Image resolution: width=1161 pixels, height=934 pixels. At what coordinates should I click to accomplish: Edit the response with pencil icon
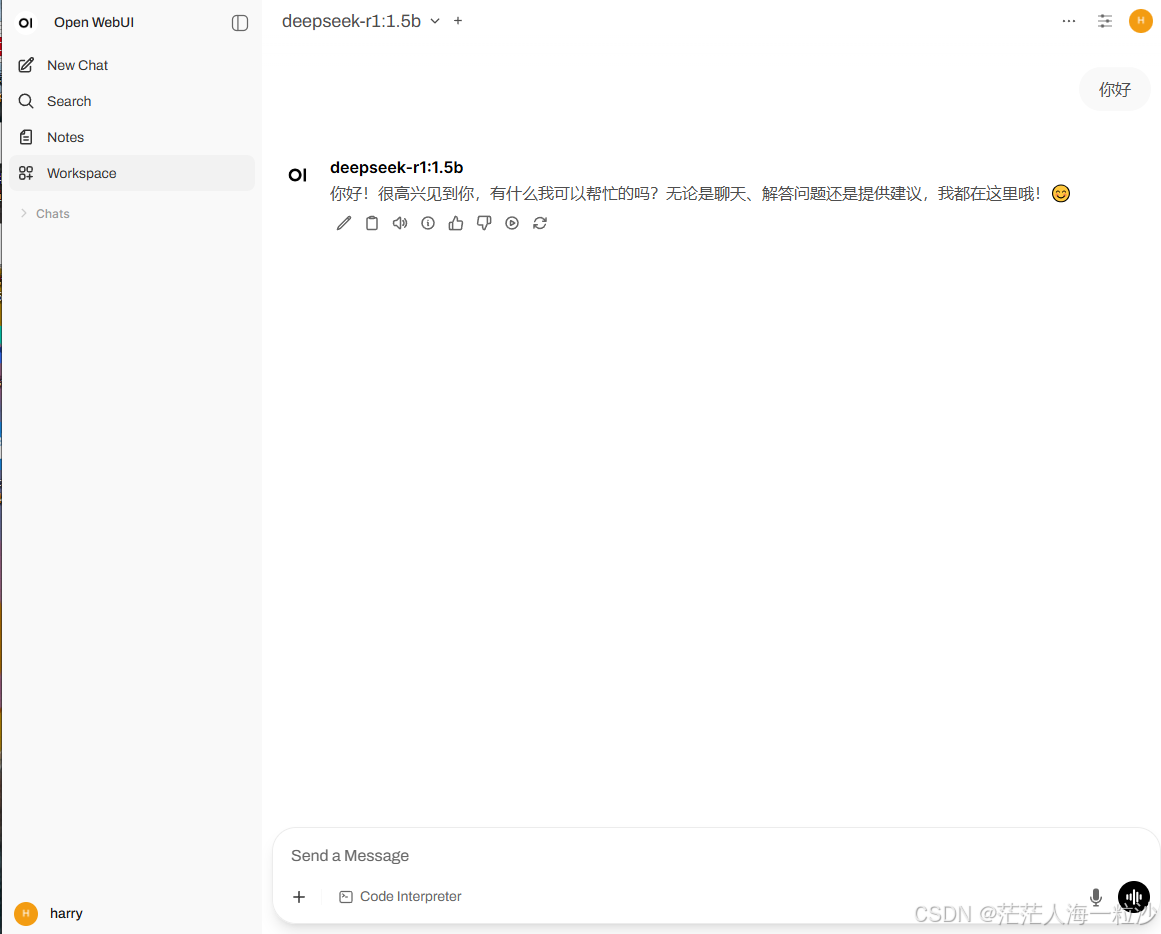coord(344,223)
